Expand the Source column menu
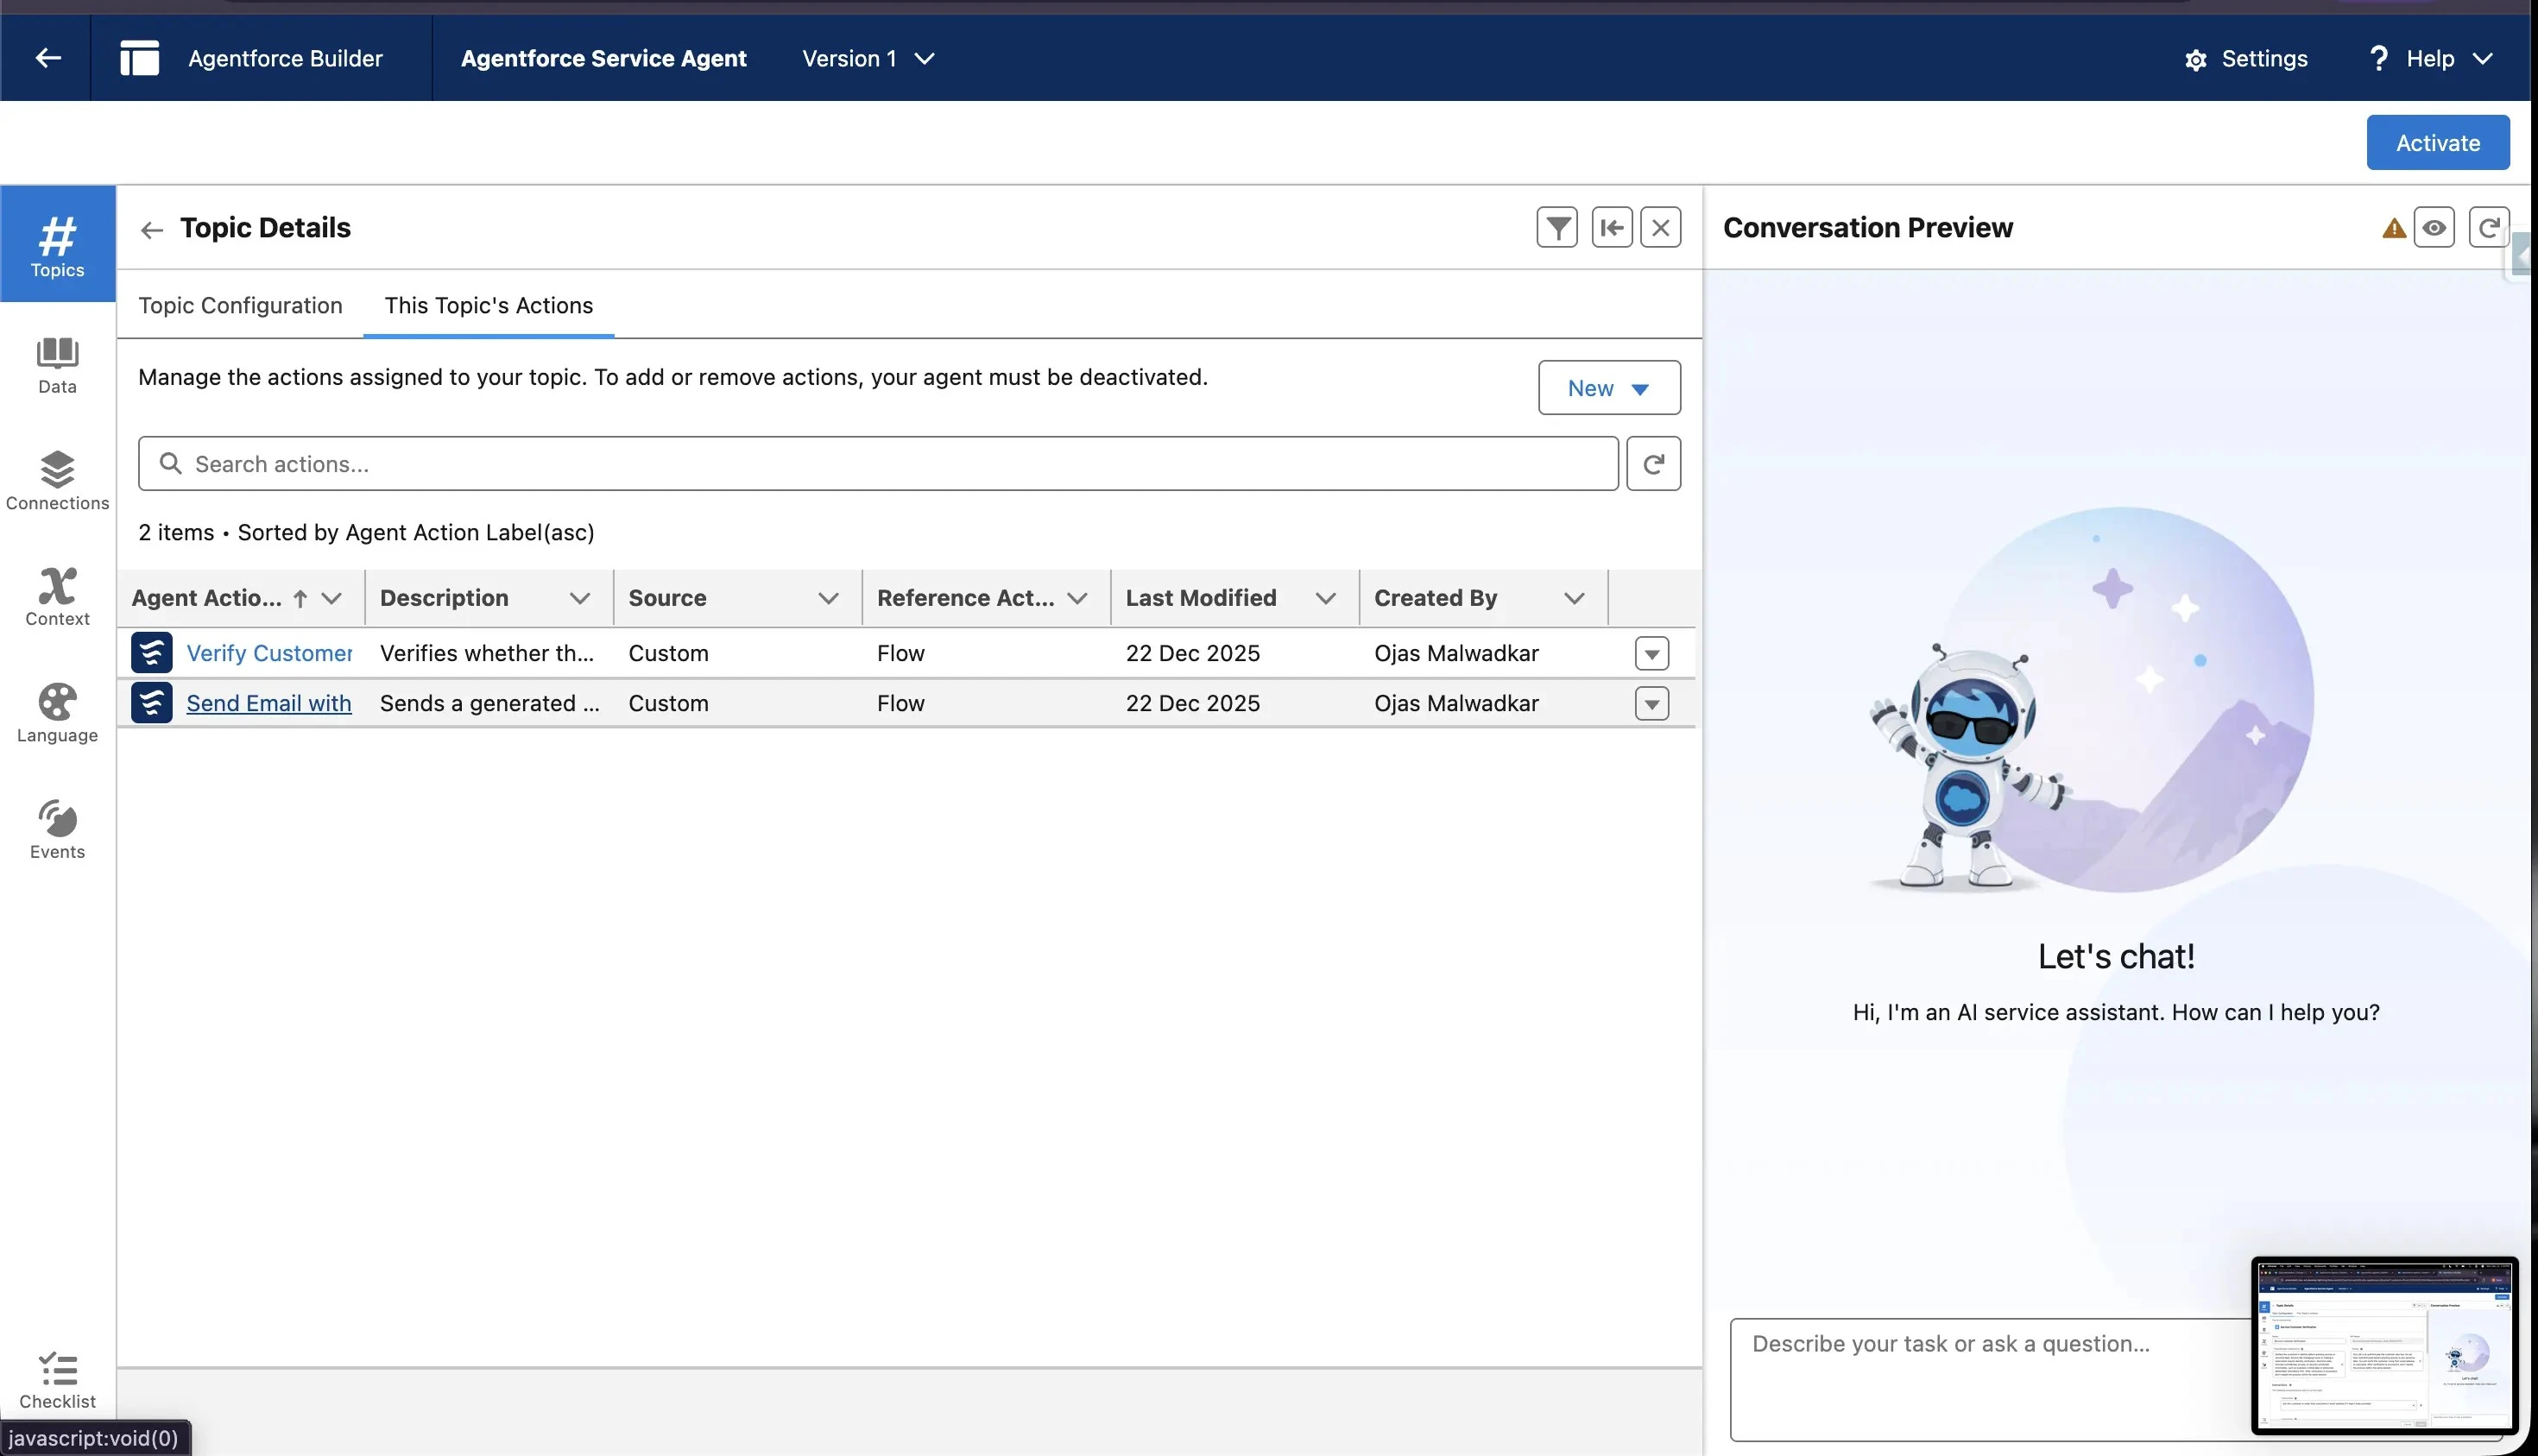The image size is (2538, 1456). click(x=827, y=598)
